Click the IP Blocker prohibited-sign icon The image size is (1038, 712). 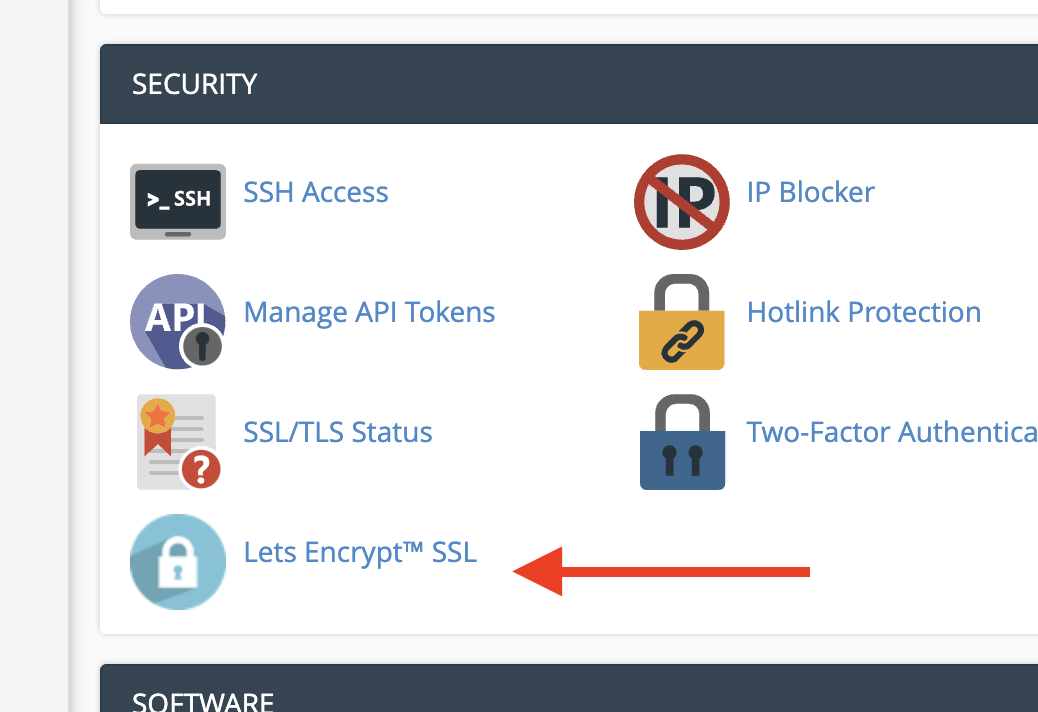pos(682,202)
